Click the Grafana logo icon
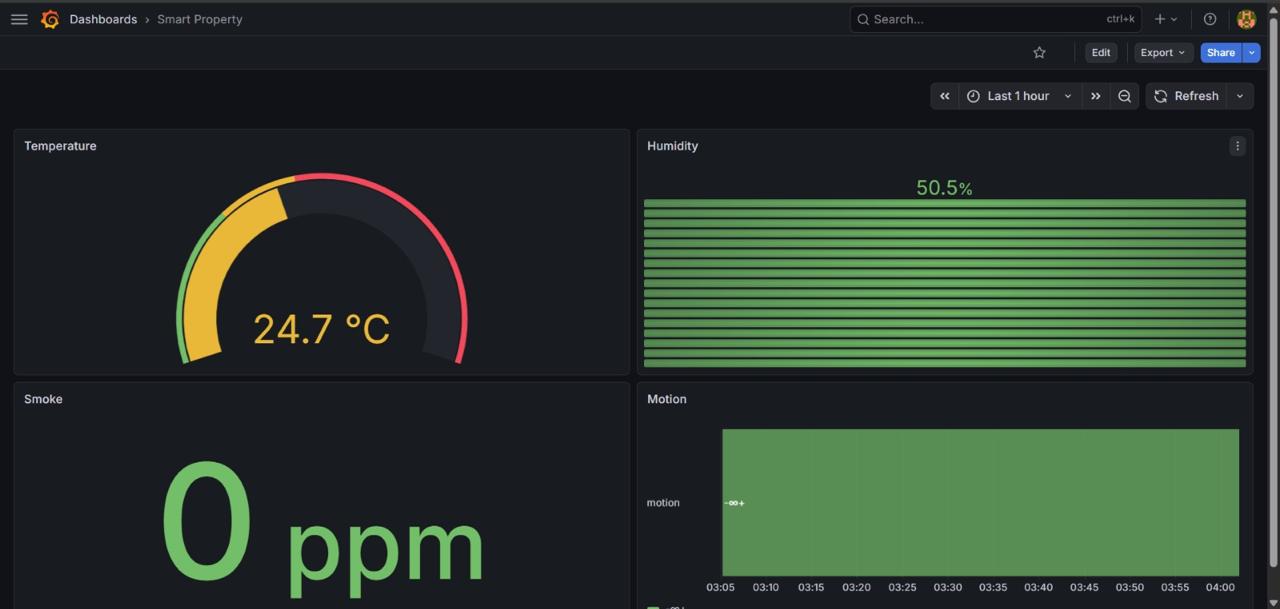The height and width of the screenshot is (609, 1280). 50,19
